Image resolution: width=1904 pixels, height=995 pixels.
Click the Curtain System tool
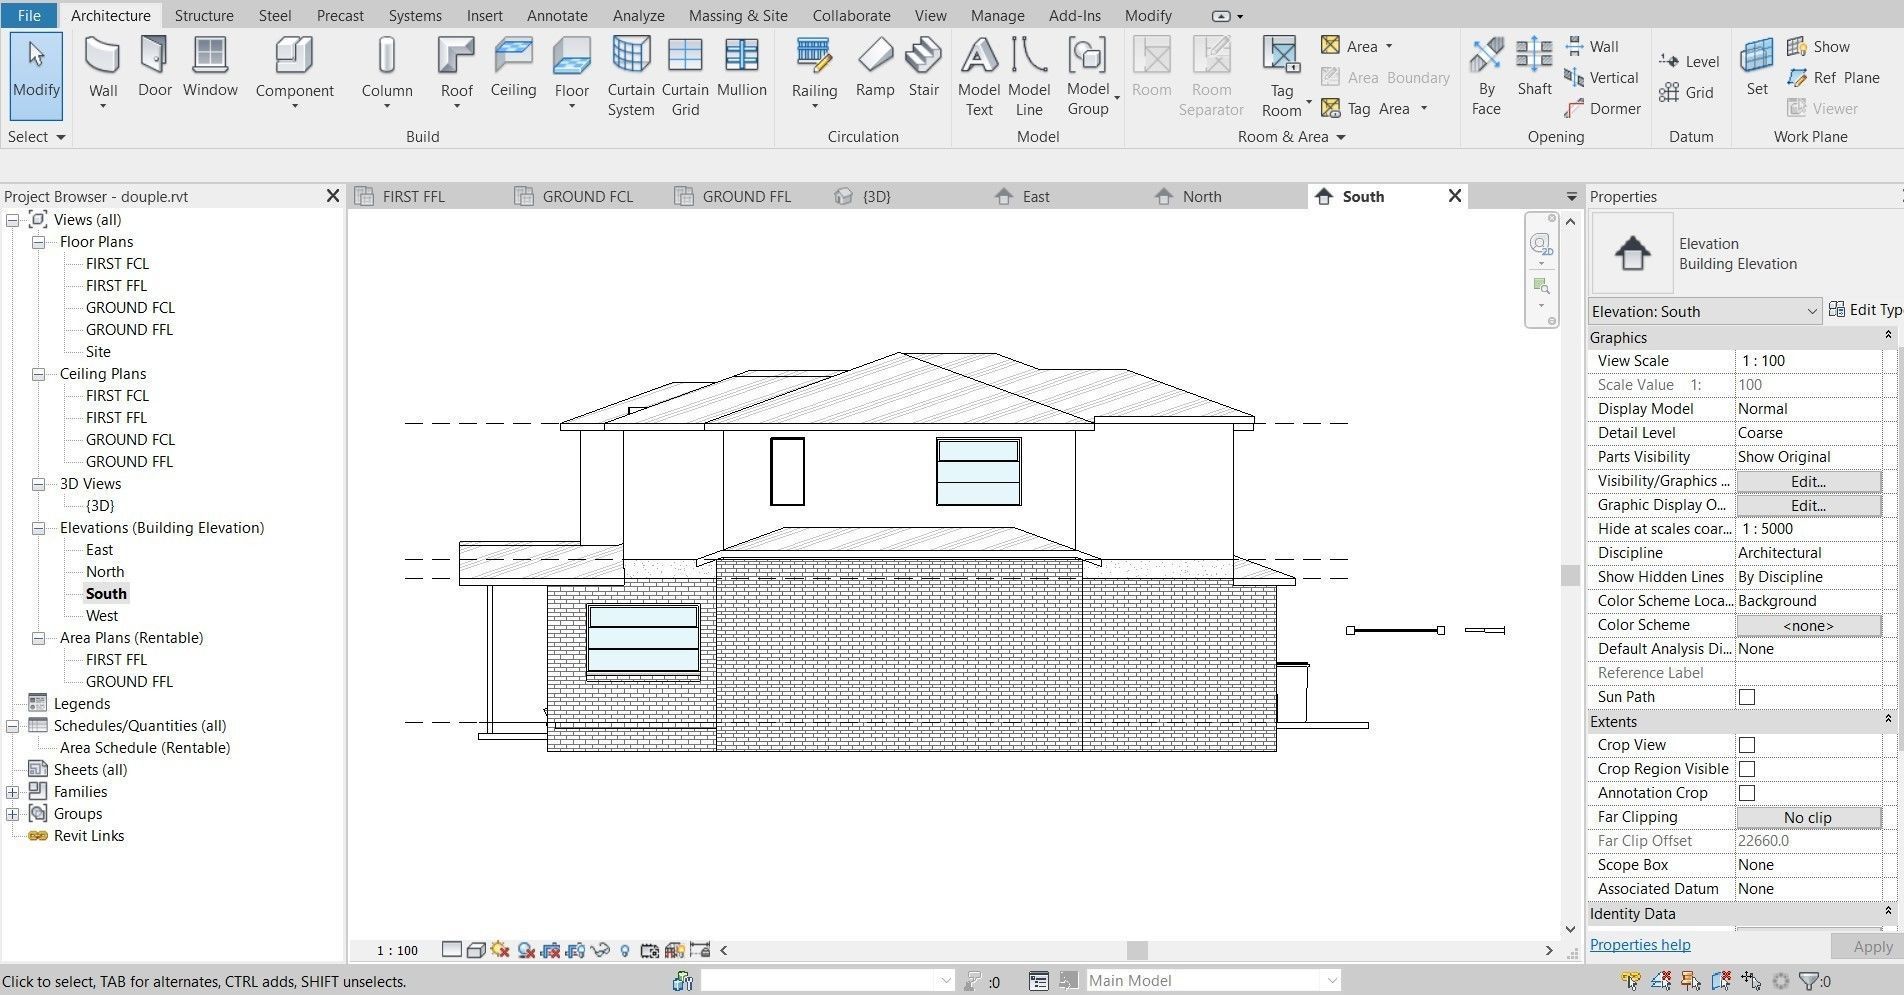631,76
